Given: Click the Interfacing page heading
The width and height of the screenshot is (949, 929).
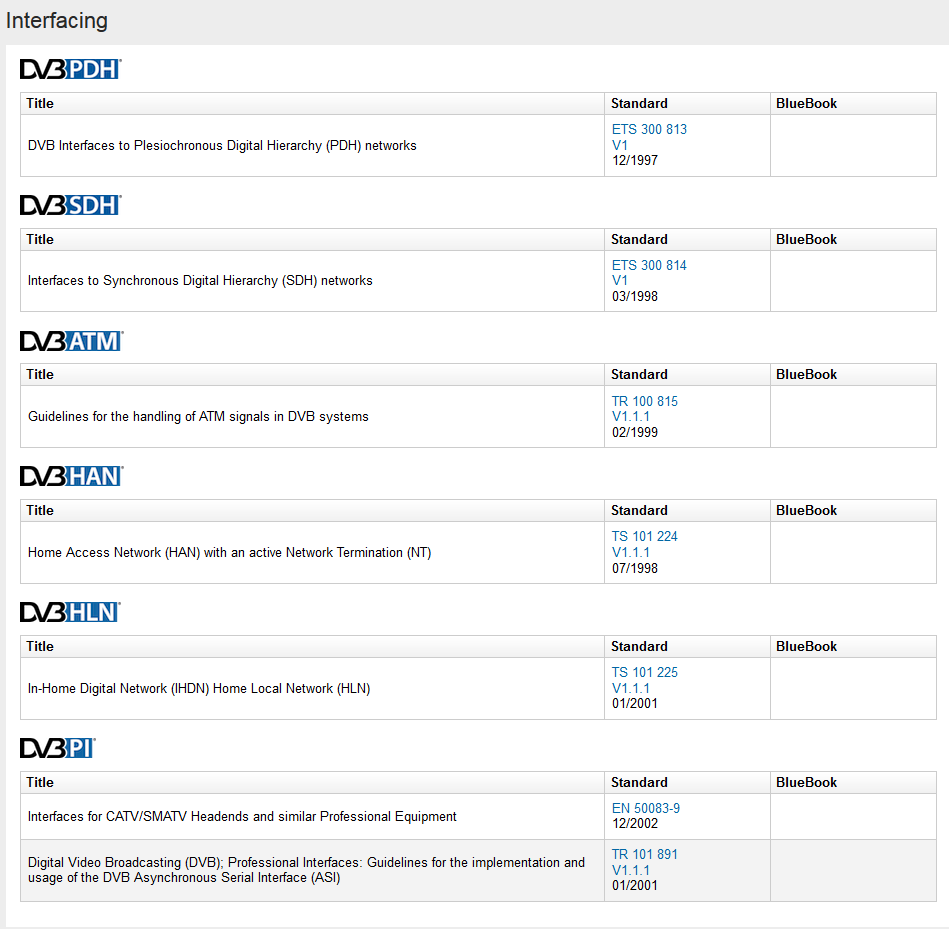Looking at the screenshot, I should point(57,21).
